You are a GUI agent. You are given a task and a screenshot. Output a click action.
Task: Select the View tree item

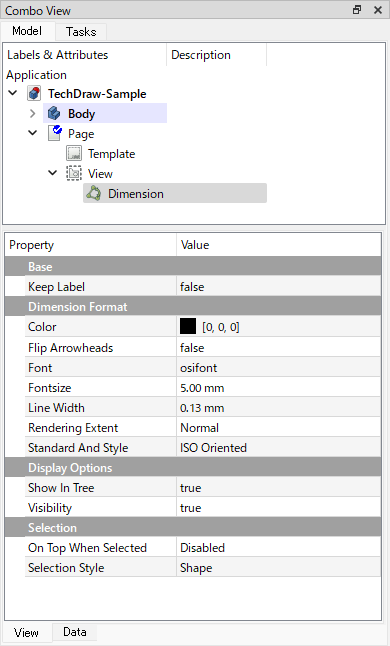click(100, 173)
